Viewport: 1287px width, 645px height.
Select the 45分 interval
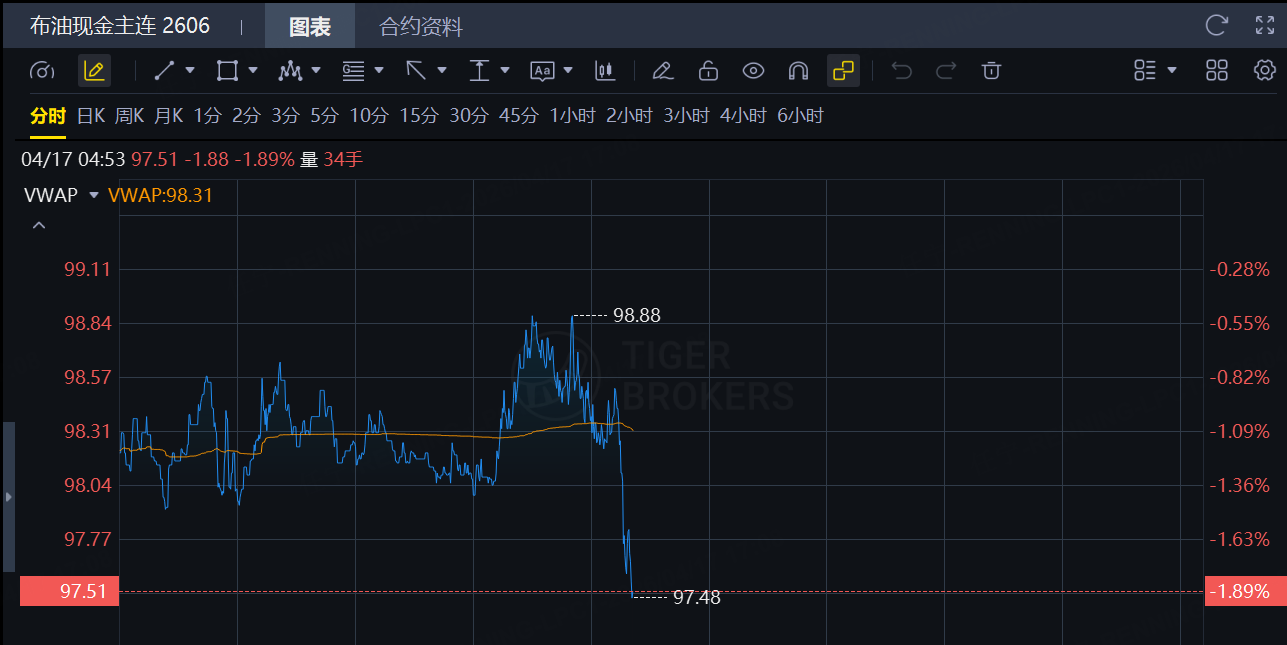click(518, 116)
